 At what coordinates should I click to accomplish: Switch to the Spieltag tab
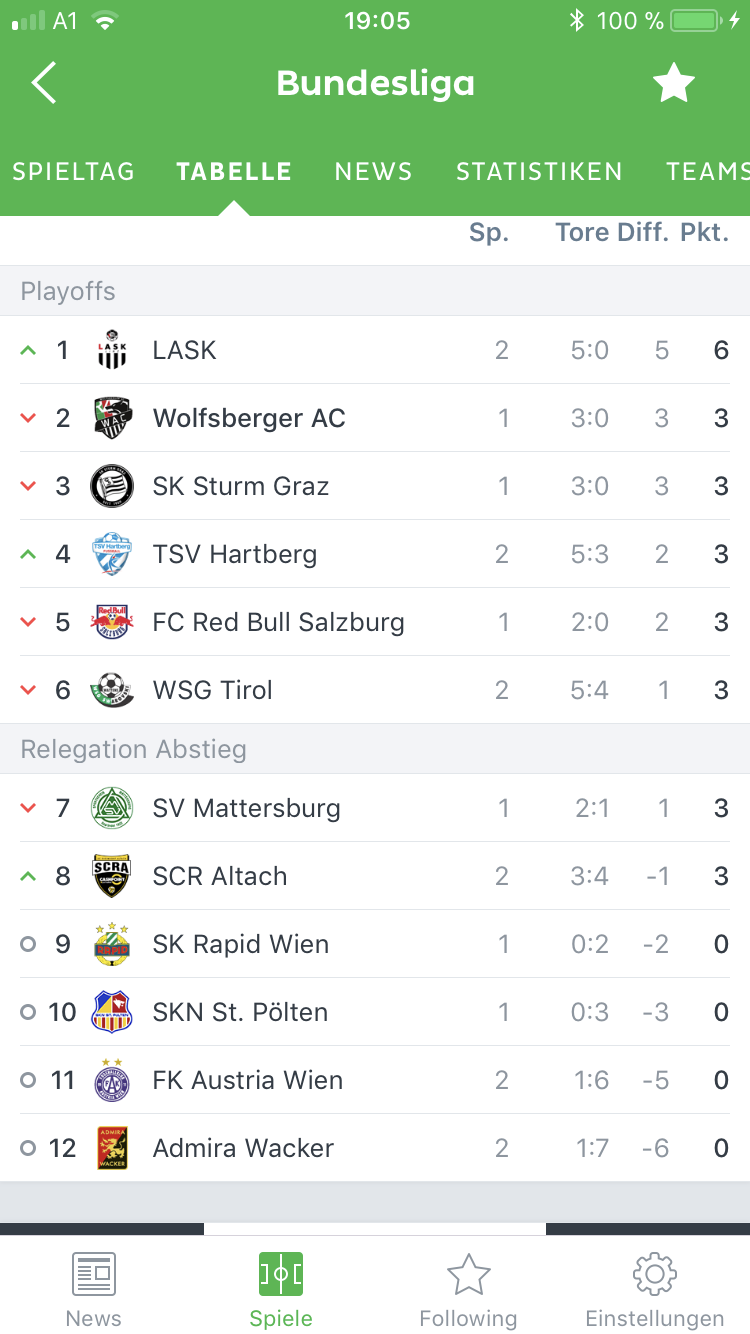click(73, 172)
